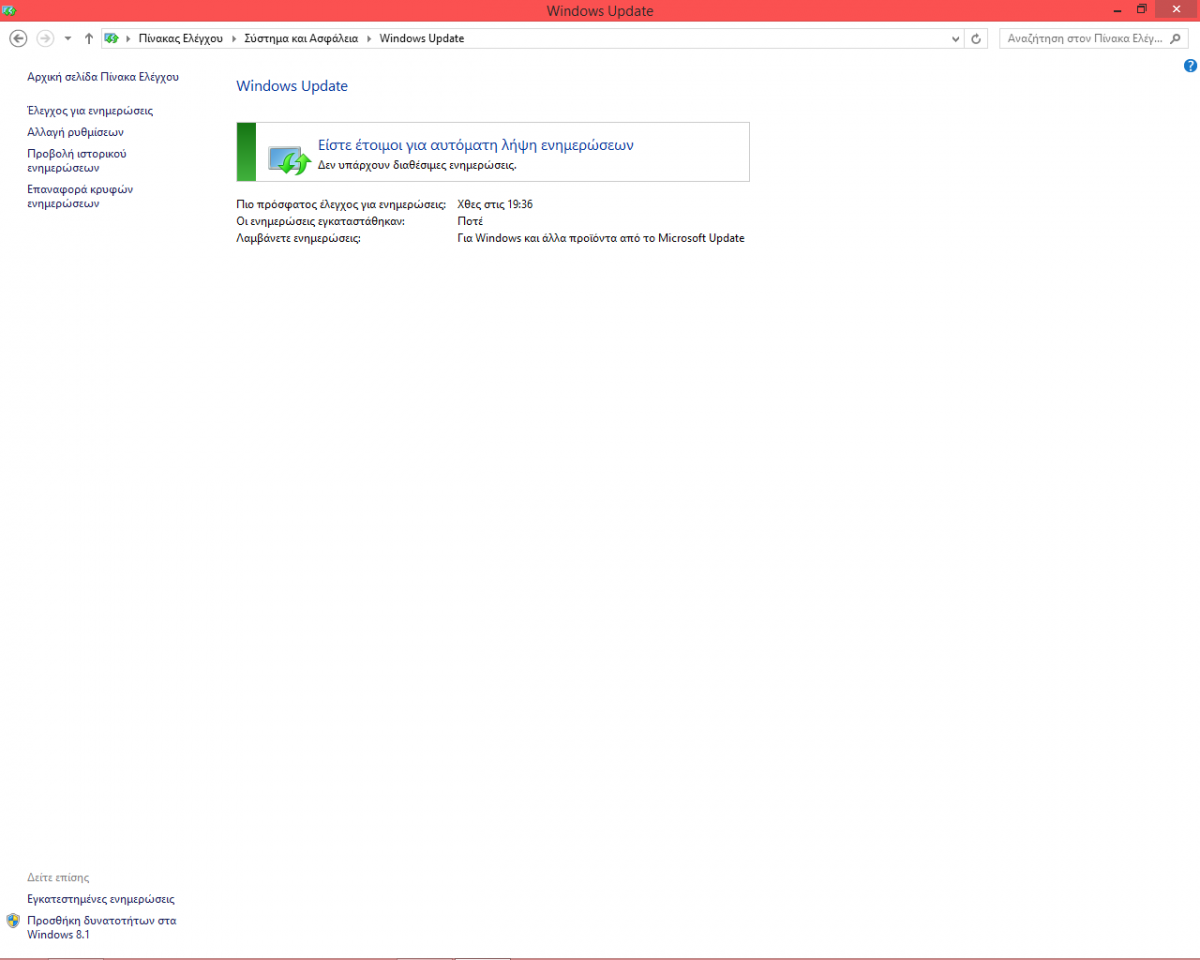This screenshot has height=960, width=1200.
Task: Select Σύστημα και Ασφάλεια breadcrumb
Action: coord(301,39)
